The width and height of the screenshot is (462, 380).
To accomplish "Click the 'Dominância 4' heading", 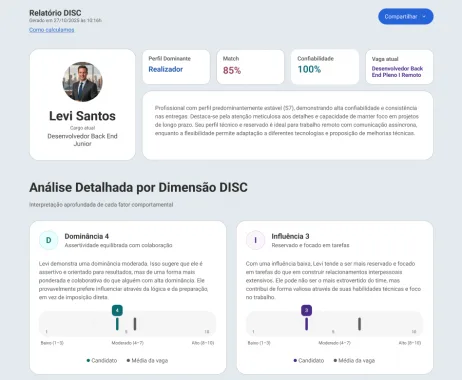I will pyautogui.click(x=87, y=236).
